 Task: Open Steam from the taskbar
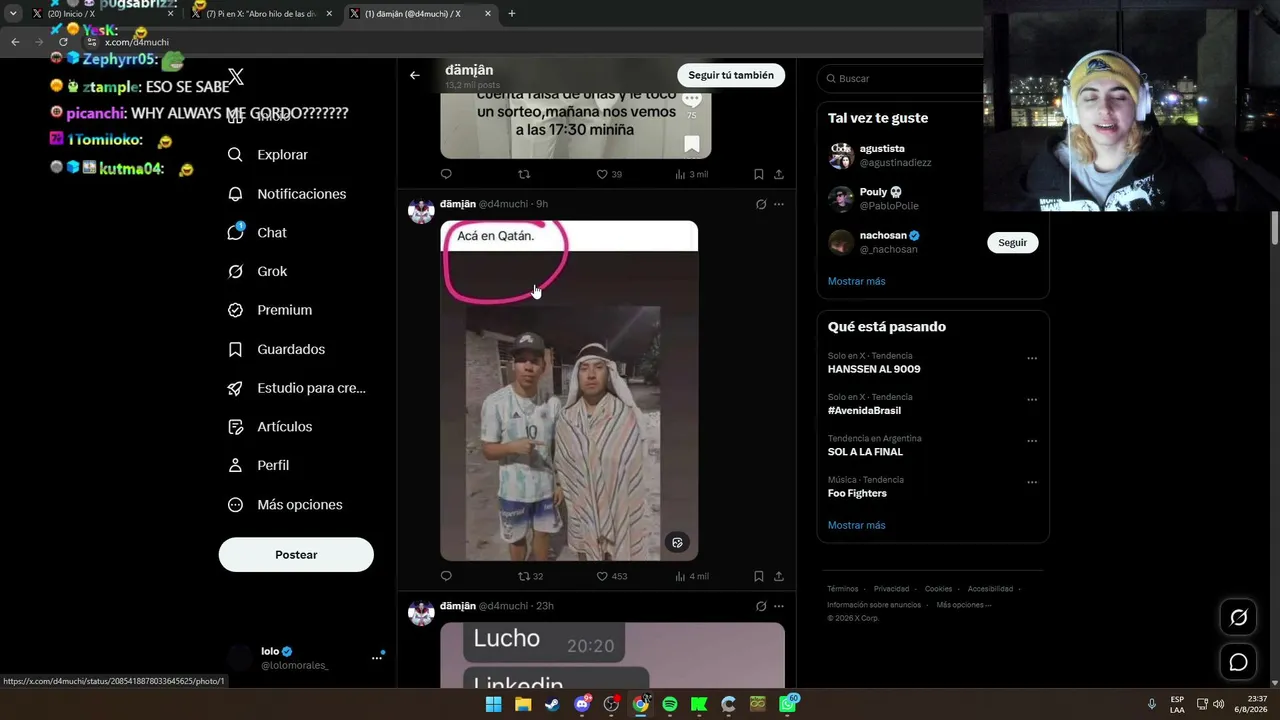[552, 704]
